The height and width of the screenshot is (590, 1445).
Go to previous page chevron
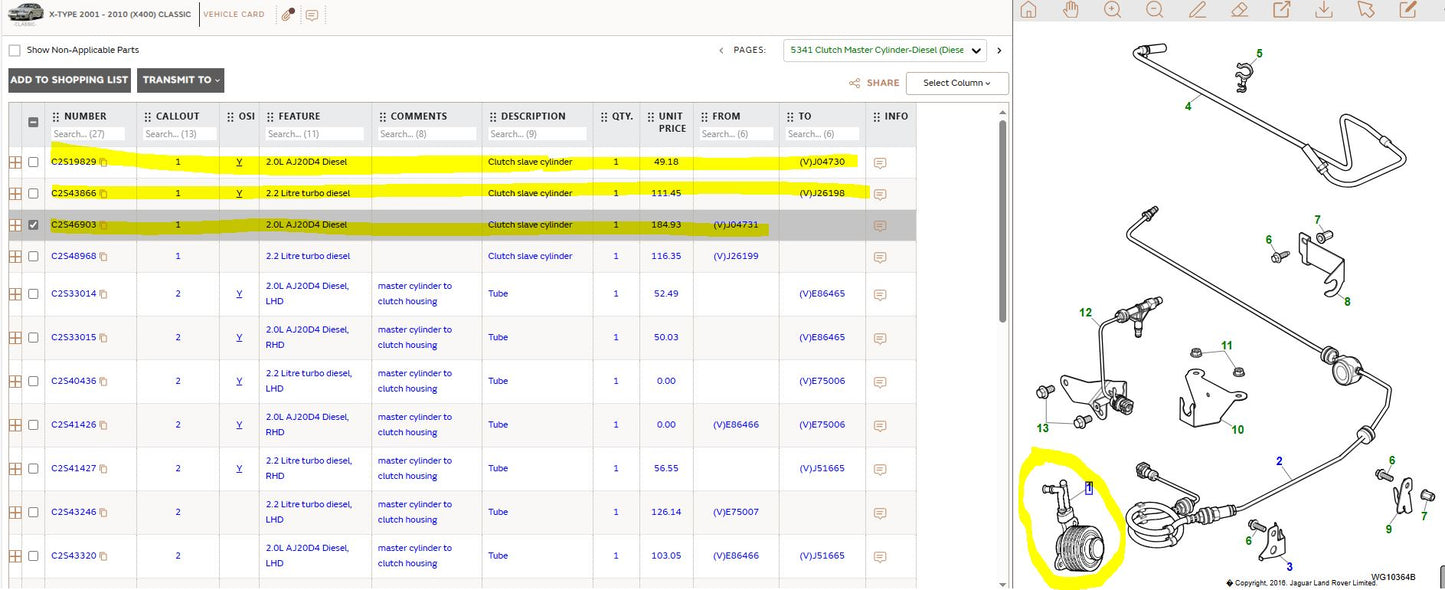point(721,50)
